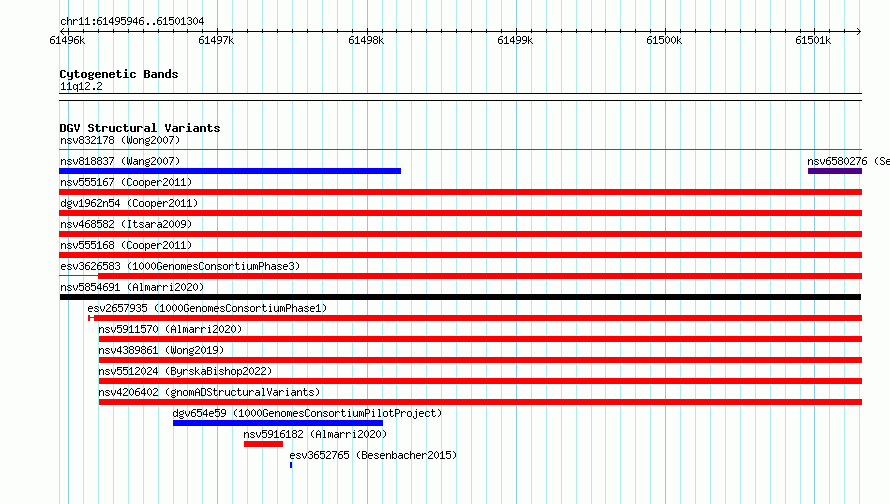Image resolution: width=890 pixels, height=504 pixels.
Task: Select the blue dgv654e59 variant bar
Action: (x=278, y=423)
